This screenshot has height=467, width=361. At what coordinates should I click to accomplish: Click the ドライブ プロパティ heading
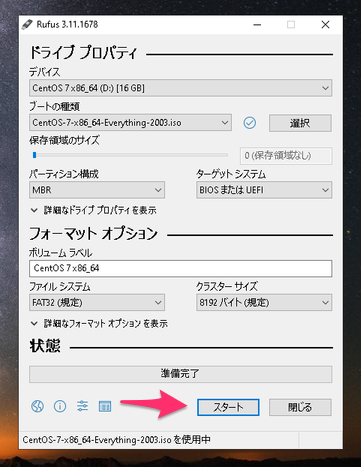pyautogui.click(x=83, y=53)
